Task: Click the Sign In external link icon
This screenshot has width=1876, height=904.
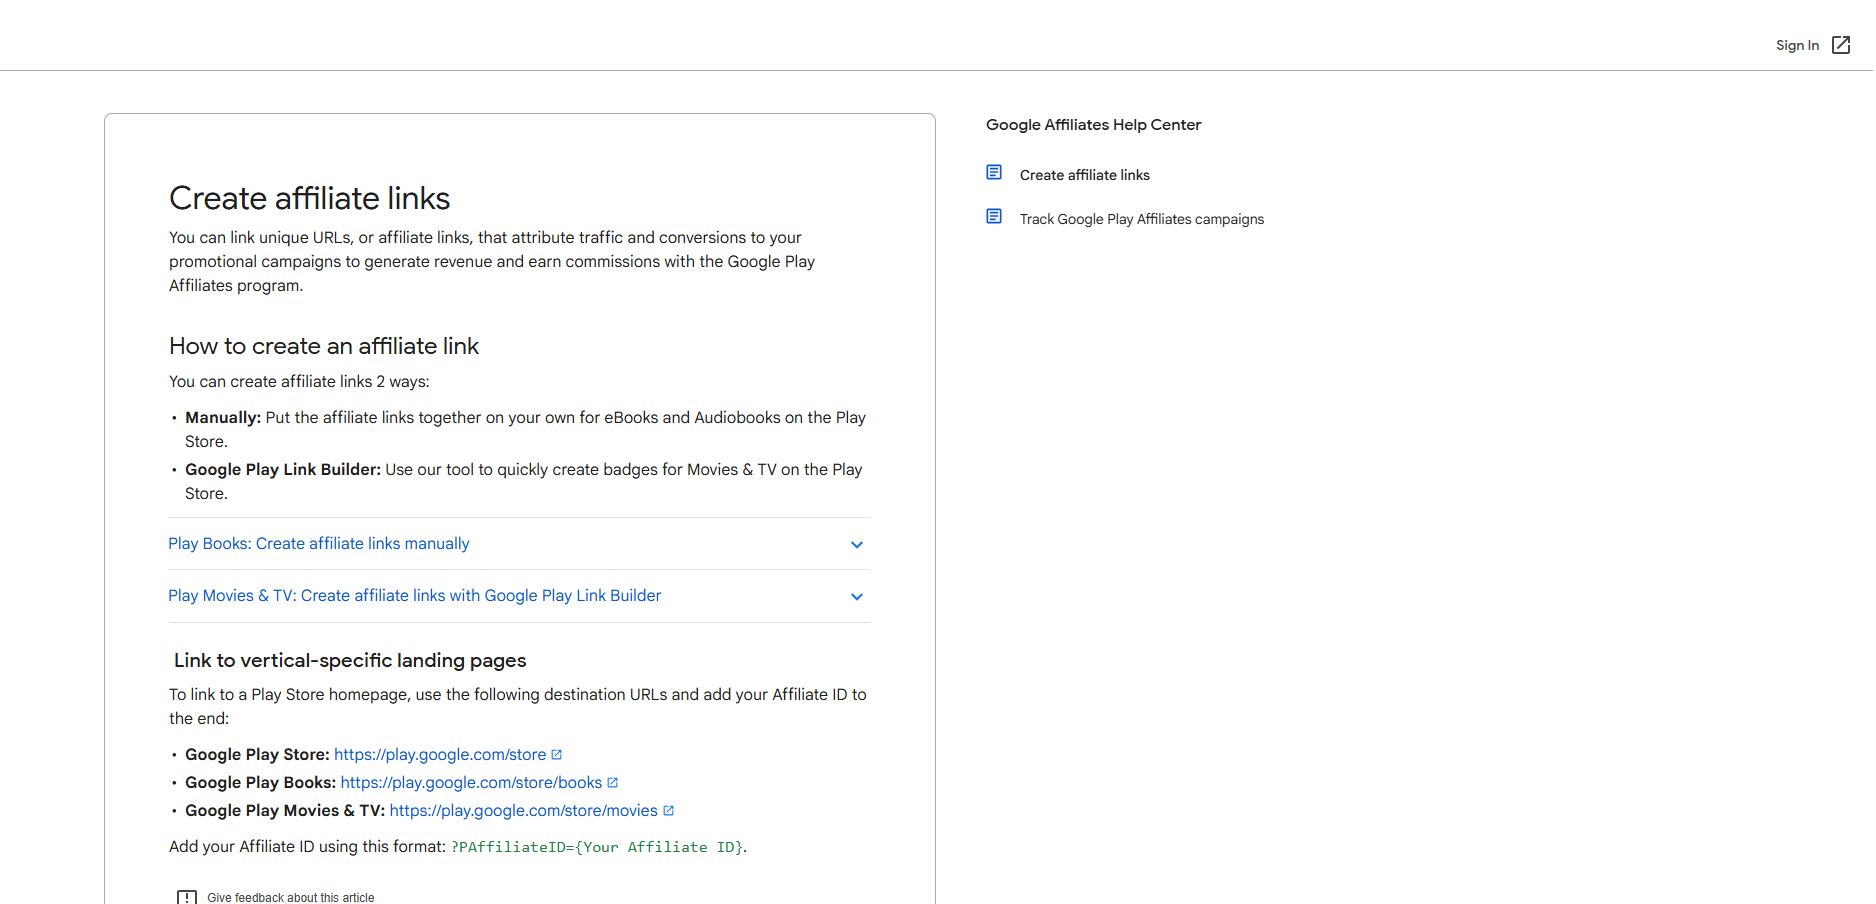Action: coord(1840,45)
